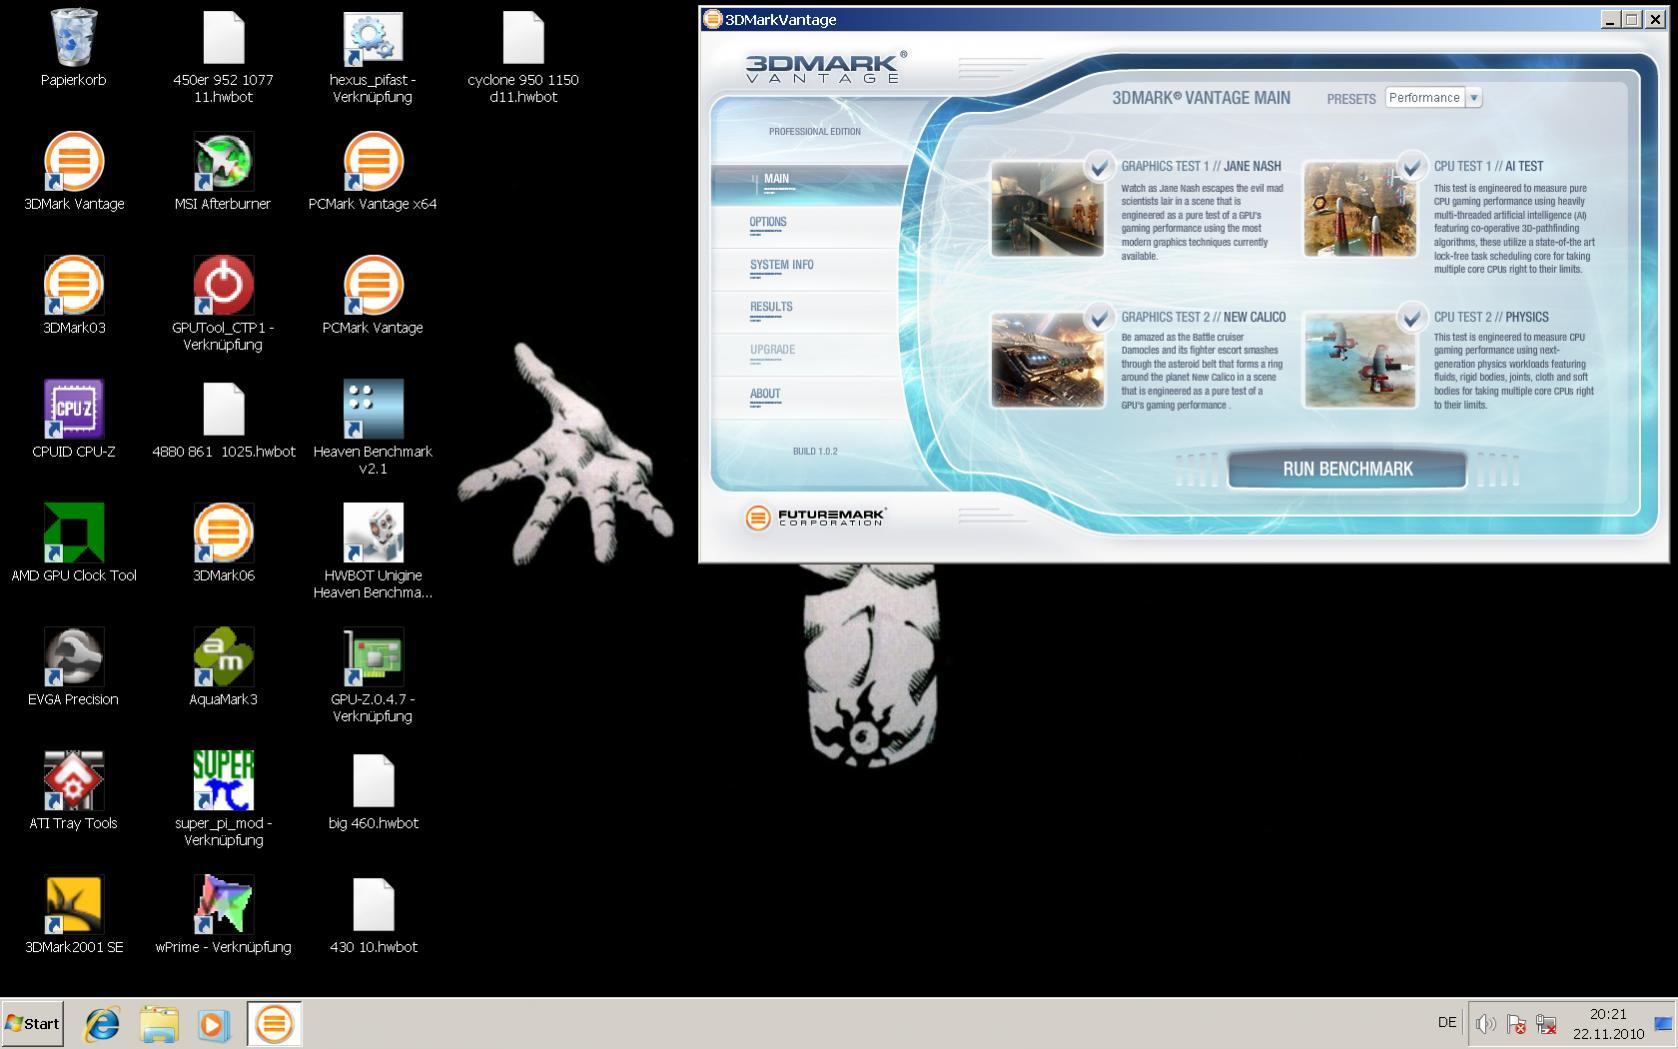Click the Jane Nash test thumbnail
Image resolution: width=1678 pixels, height=1049 pixels.
coord(1047,209)
